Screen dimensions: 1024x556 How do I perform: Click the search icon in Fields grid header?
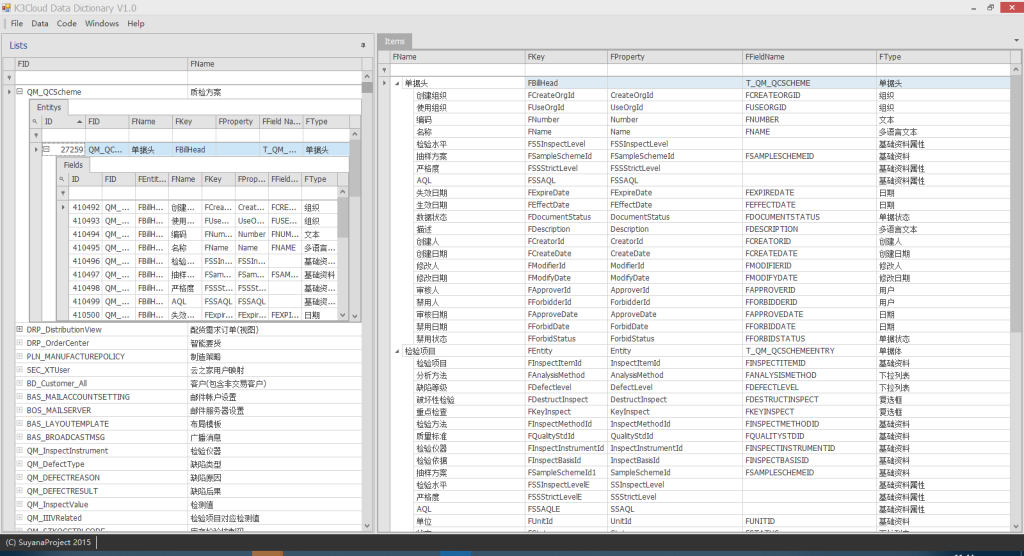pos(61,179)
